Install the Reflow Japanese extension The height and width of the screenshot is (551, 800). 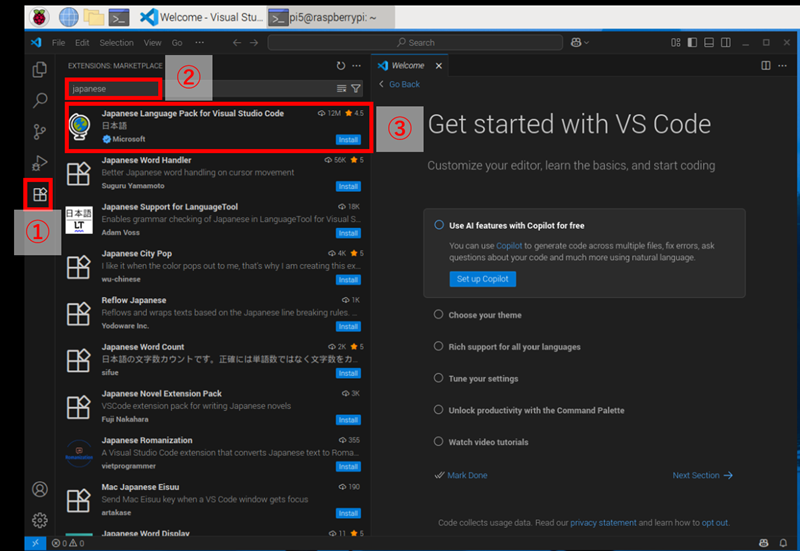(348, 327)
